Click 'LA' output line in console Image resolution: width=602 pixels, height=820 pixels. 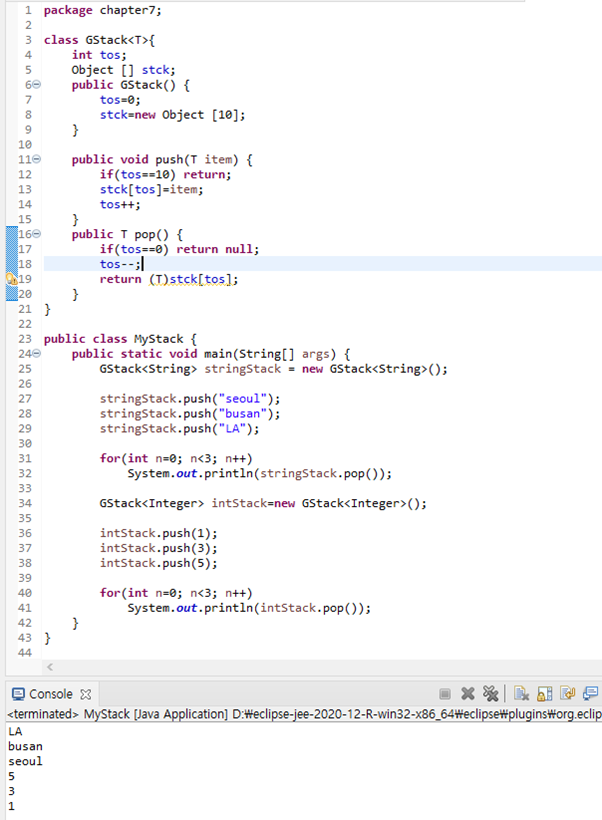pos(15,732)
